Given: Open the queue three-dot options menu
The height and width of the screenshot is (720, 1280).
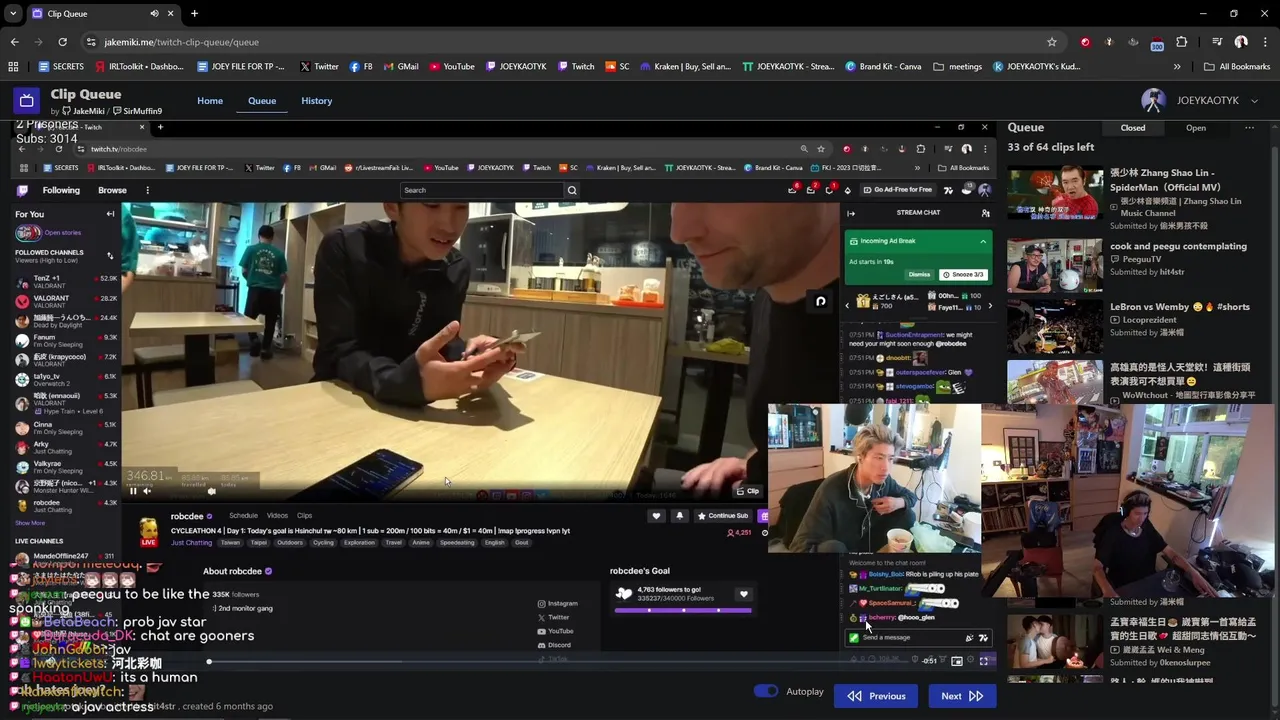Looking at the screenshot, I should [1249, 128].
